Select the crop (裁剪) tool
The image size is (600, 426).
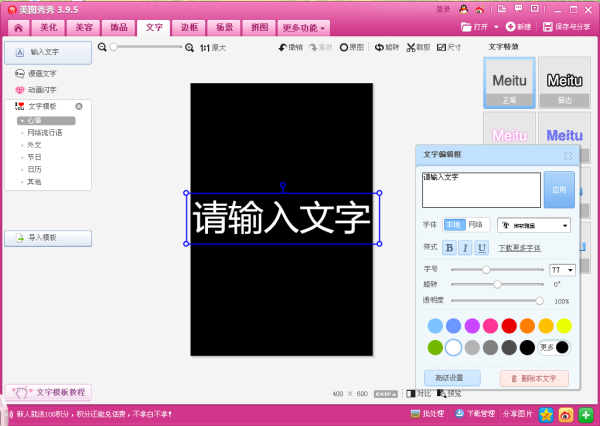point(412,47)
